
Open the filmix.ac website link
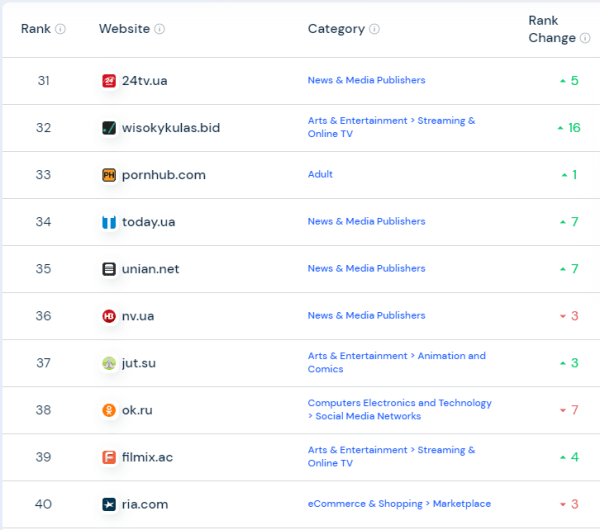click(147, 456)
